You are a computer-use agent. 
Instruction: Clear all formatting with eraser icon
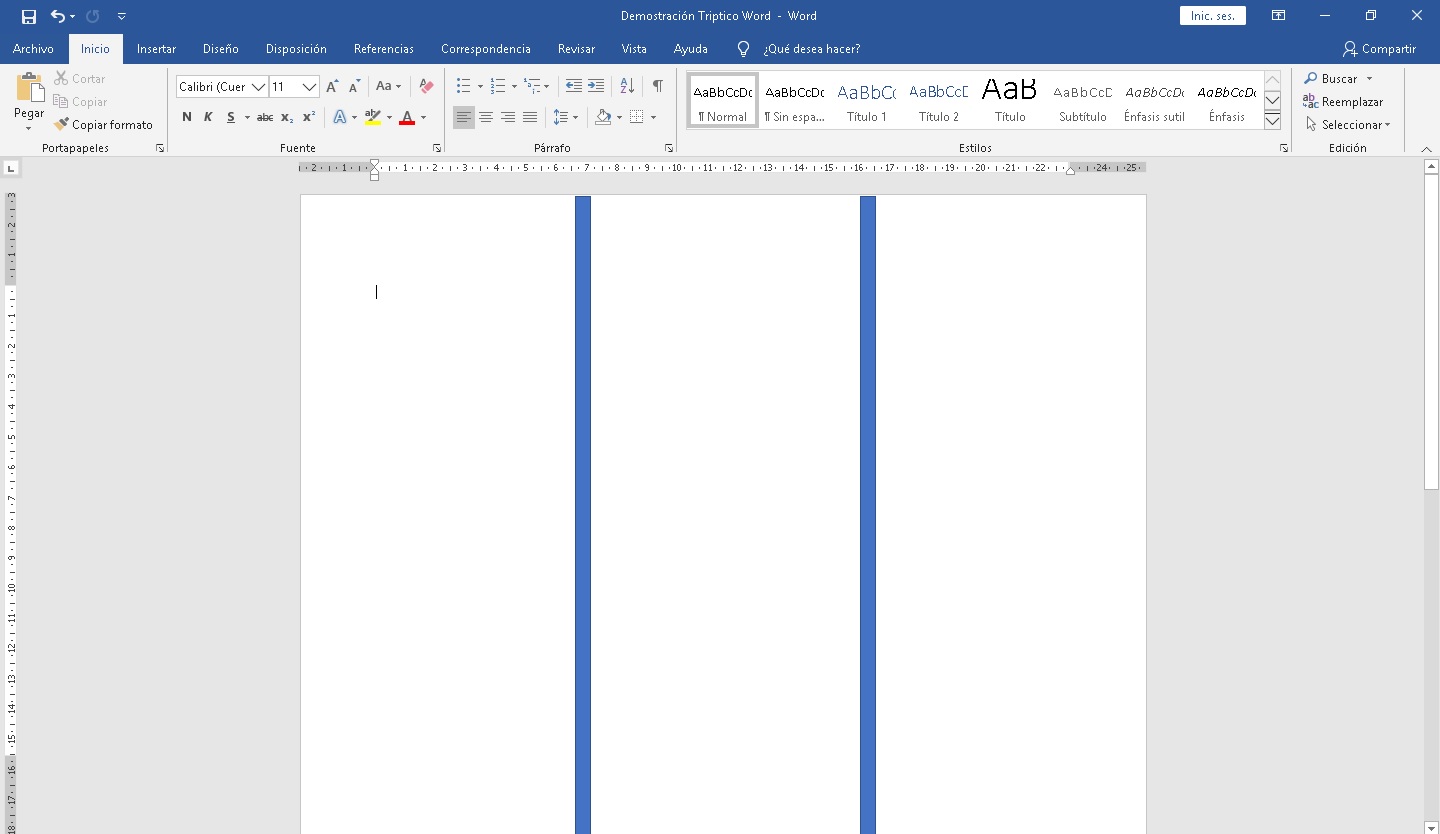[427, 87]
